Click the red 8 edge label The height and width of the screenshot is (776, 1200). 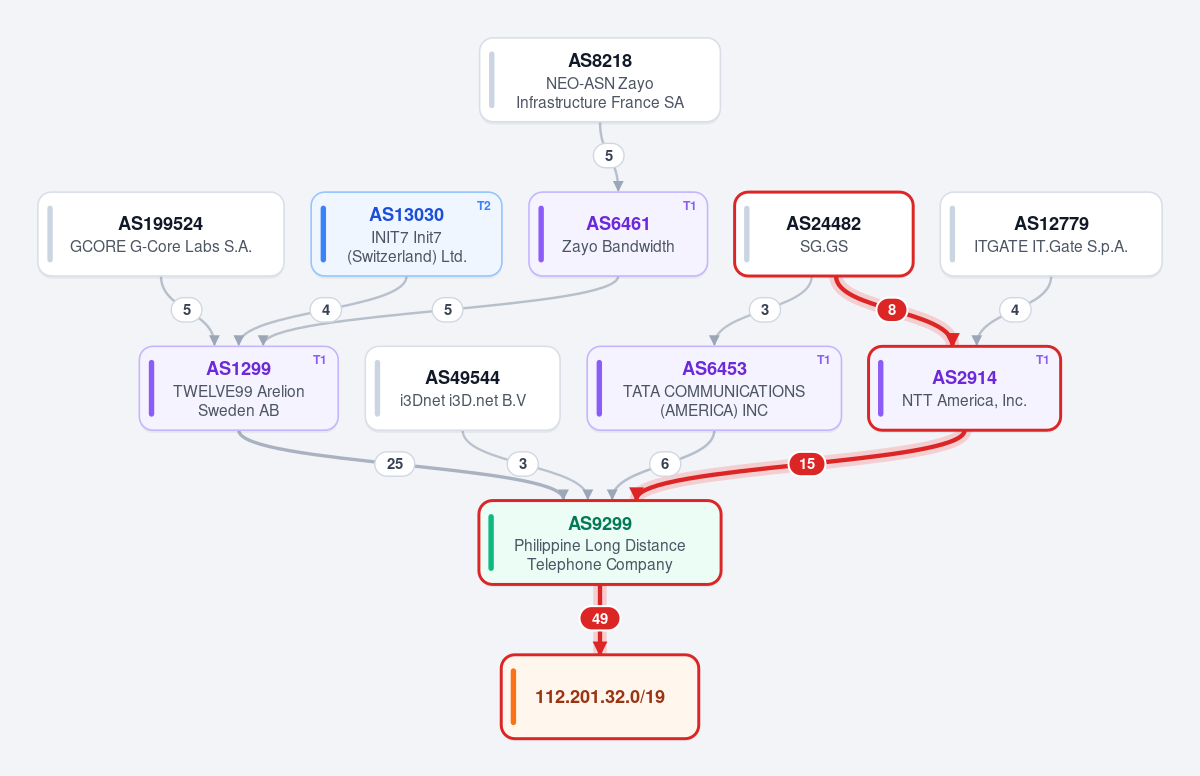click(x=892, y=310)
